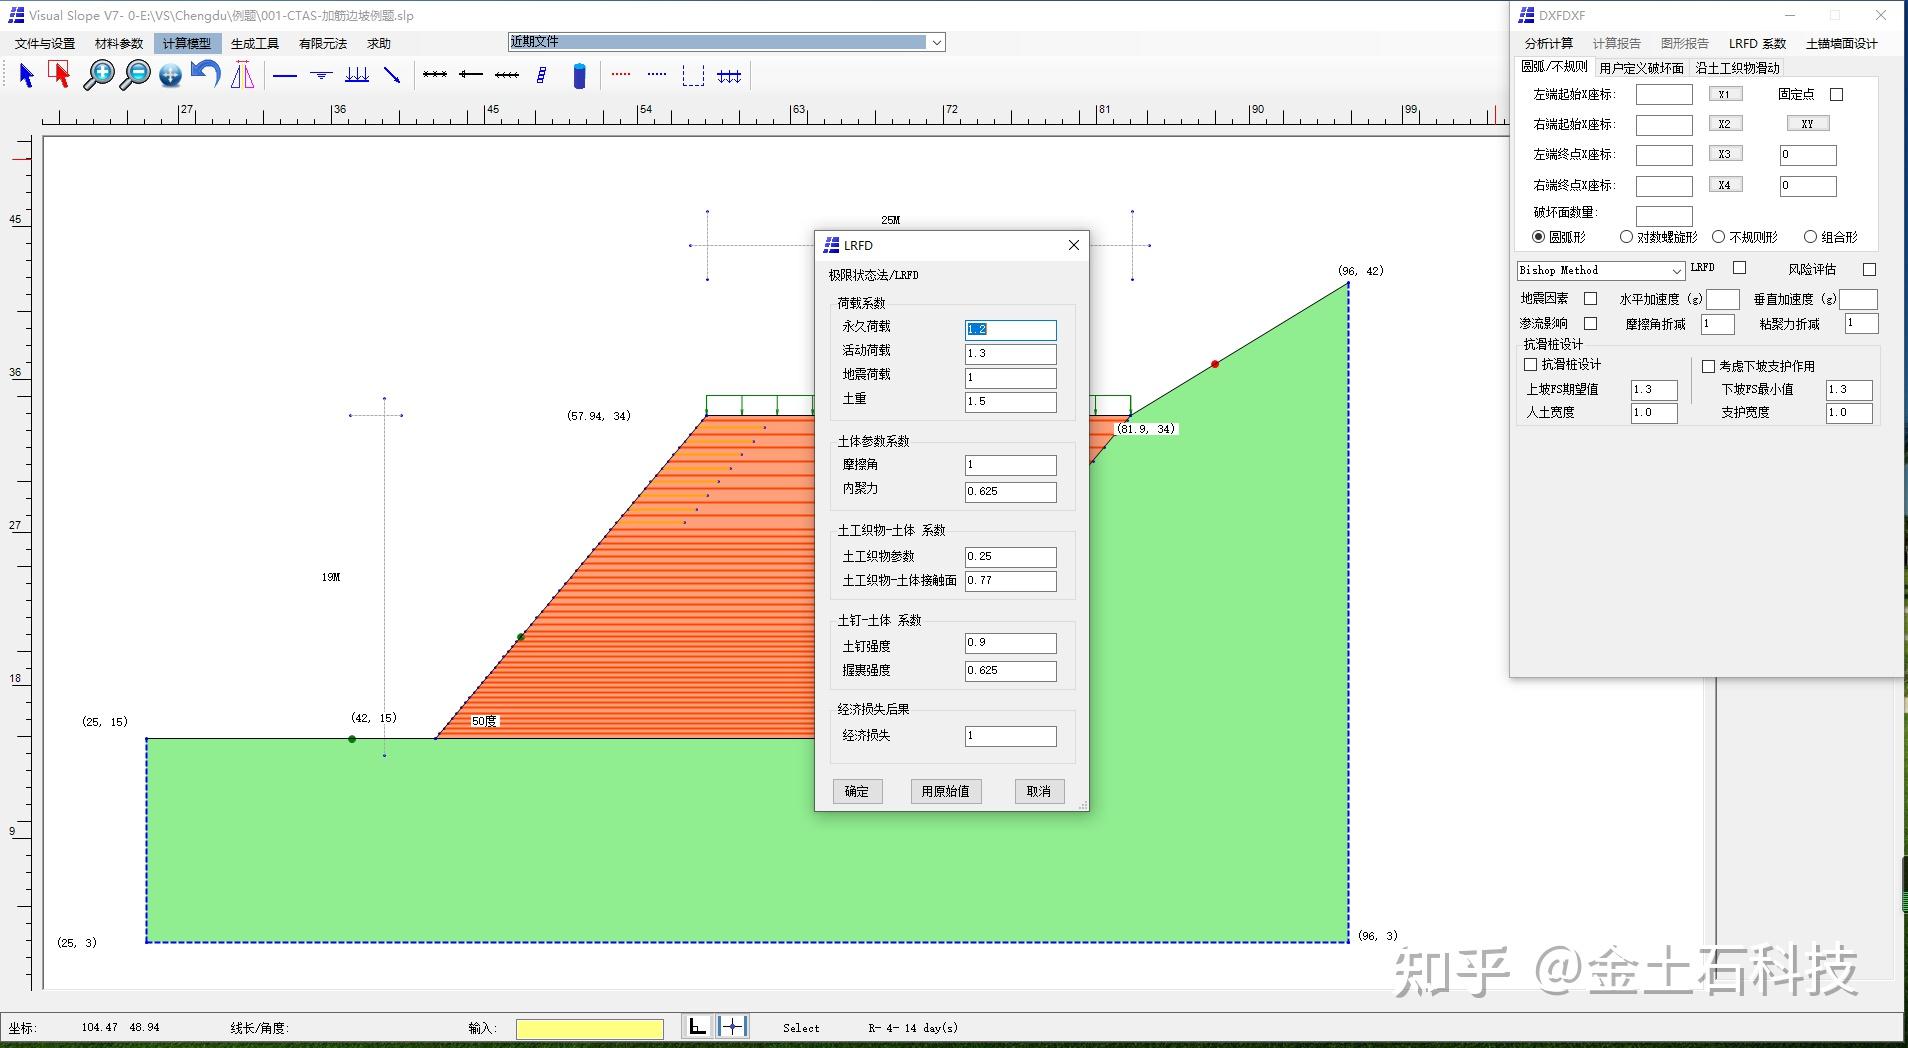Switch to the 土锚墙面设计 tab
Viewport: 1908px width, 1048px height.
[x=1841, y=43]
